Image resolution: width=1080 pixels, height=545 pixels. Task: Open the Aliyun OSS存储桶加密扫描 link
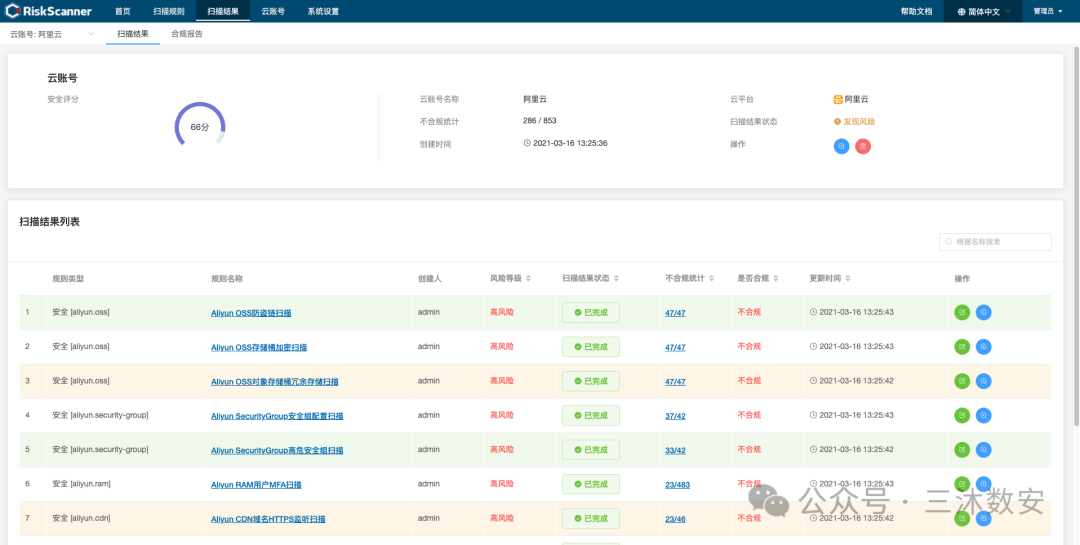(x=259, y=347)
